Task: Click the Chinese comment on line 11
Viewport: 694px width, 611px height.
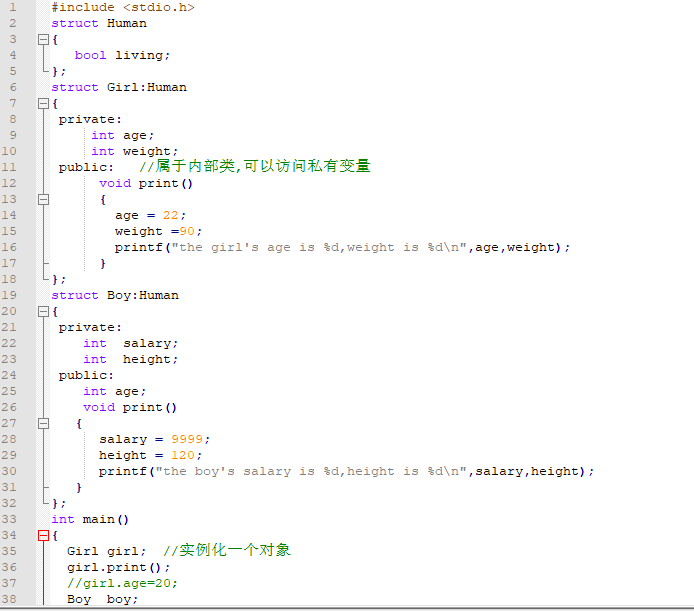Action: [255, 166]
